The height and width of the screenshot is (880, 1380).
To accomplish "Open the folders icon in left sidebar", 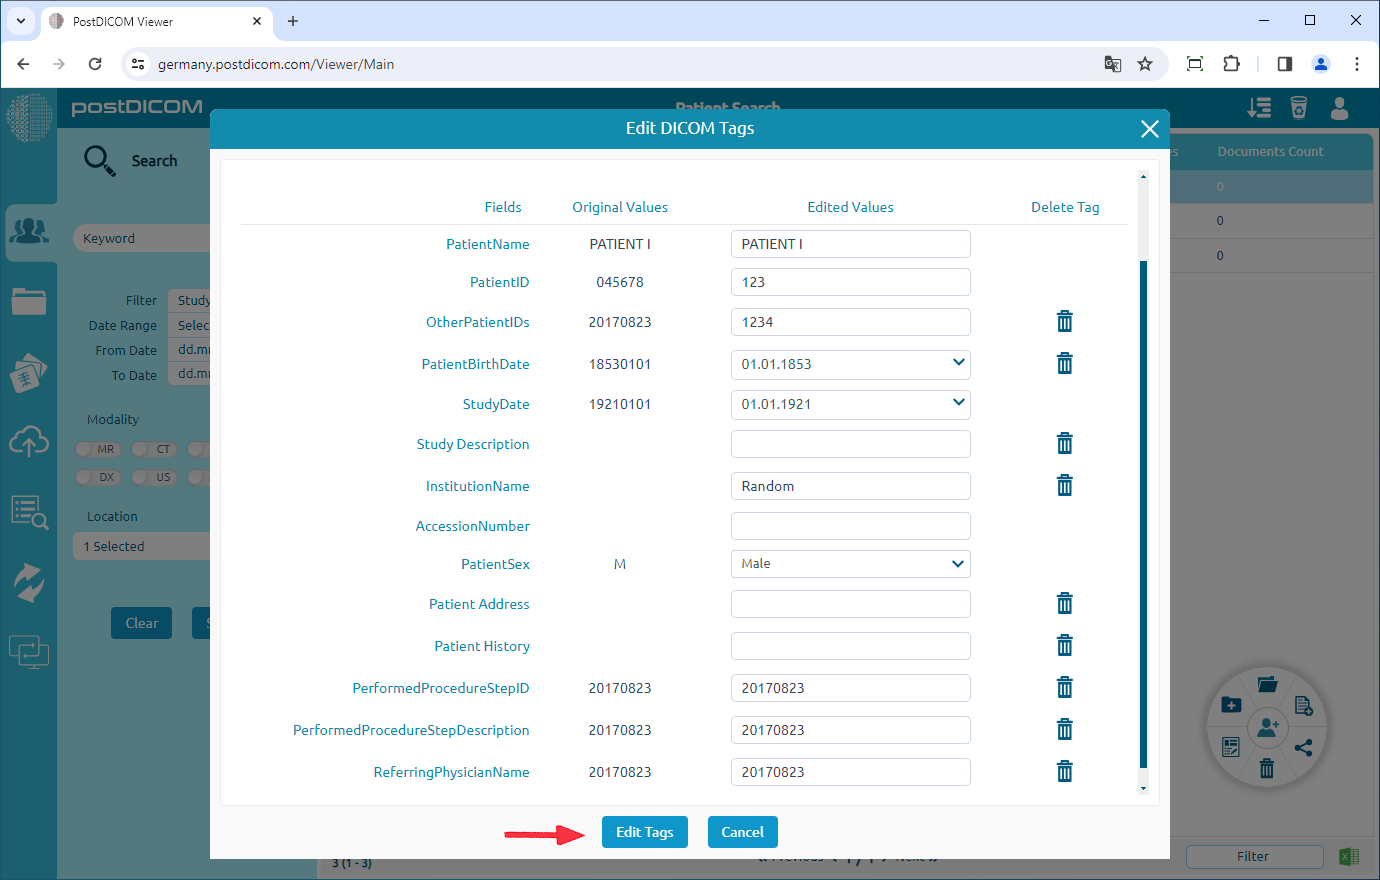I will (29, 301).
